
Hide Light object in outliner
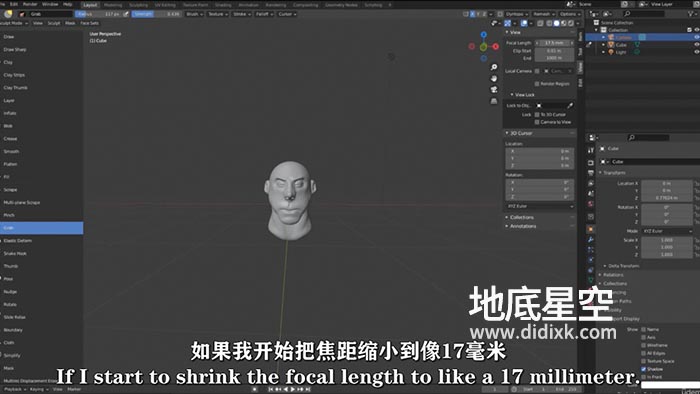point(696,52)
